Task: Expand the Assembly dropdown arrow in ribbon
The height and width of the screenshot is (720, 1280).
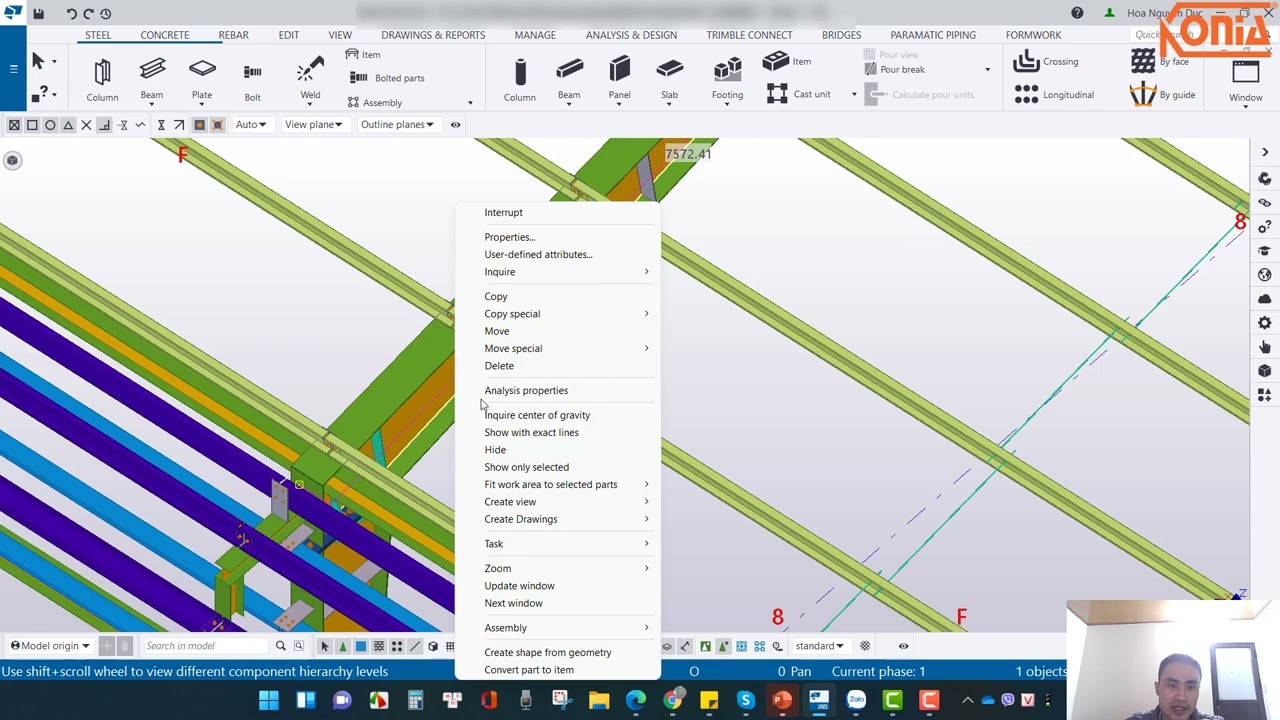Action: (x=470, y=103)
